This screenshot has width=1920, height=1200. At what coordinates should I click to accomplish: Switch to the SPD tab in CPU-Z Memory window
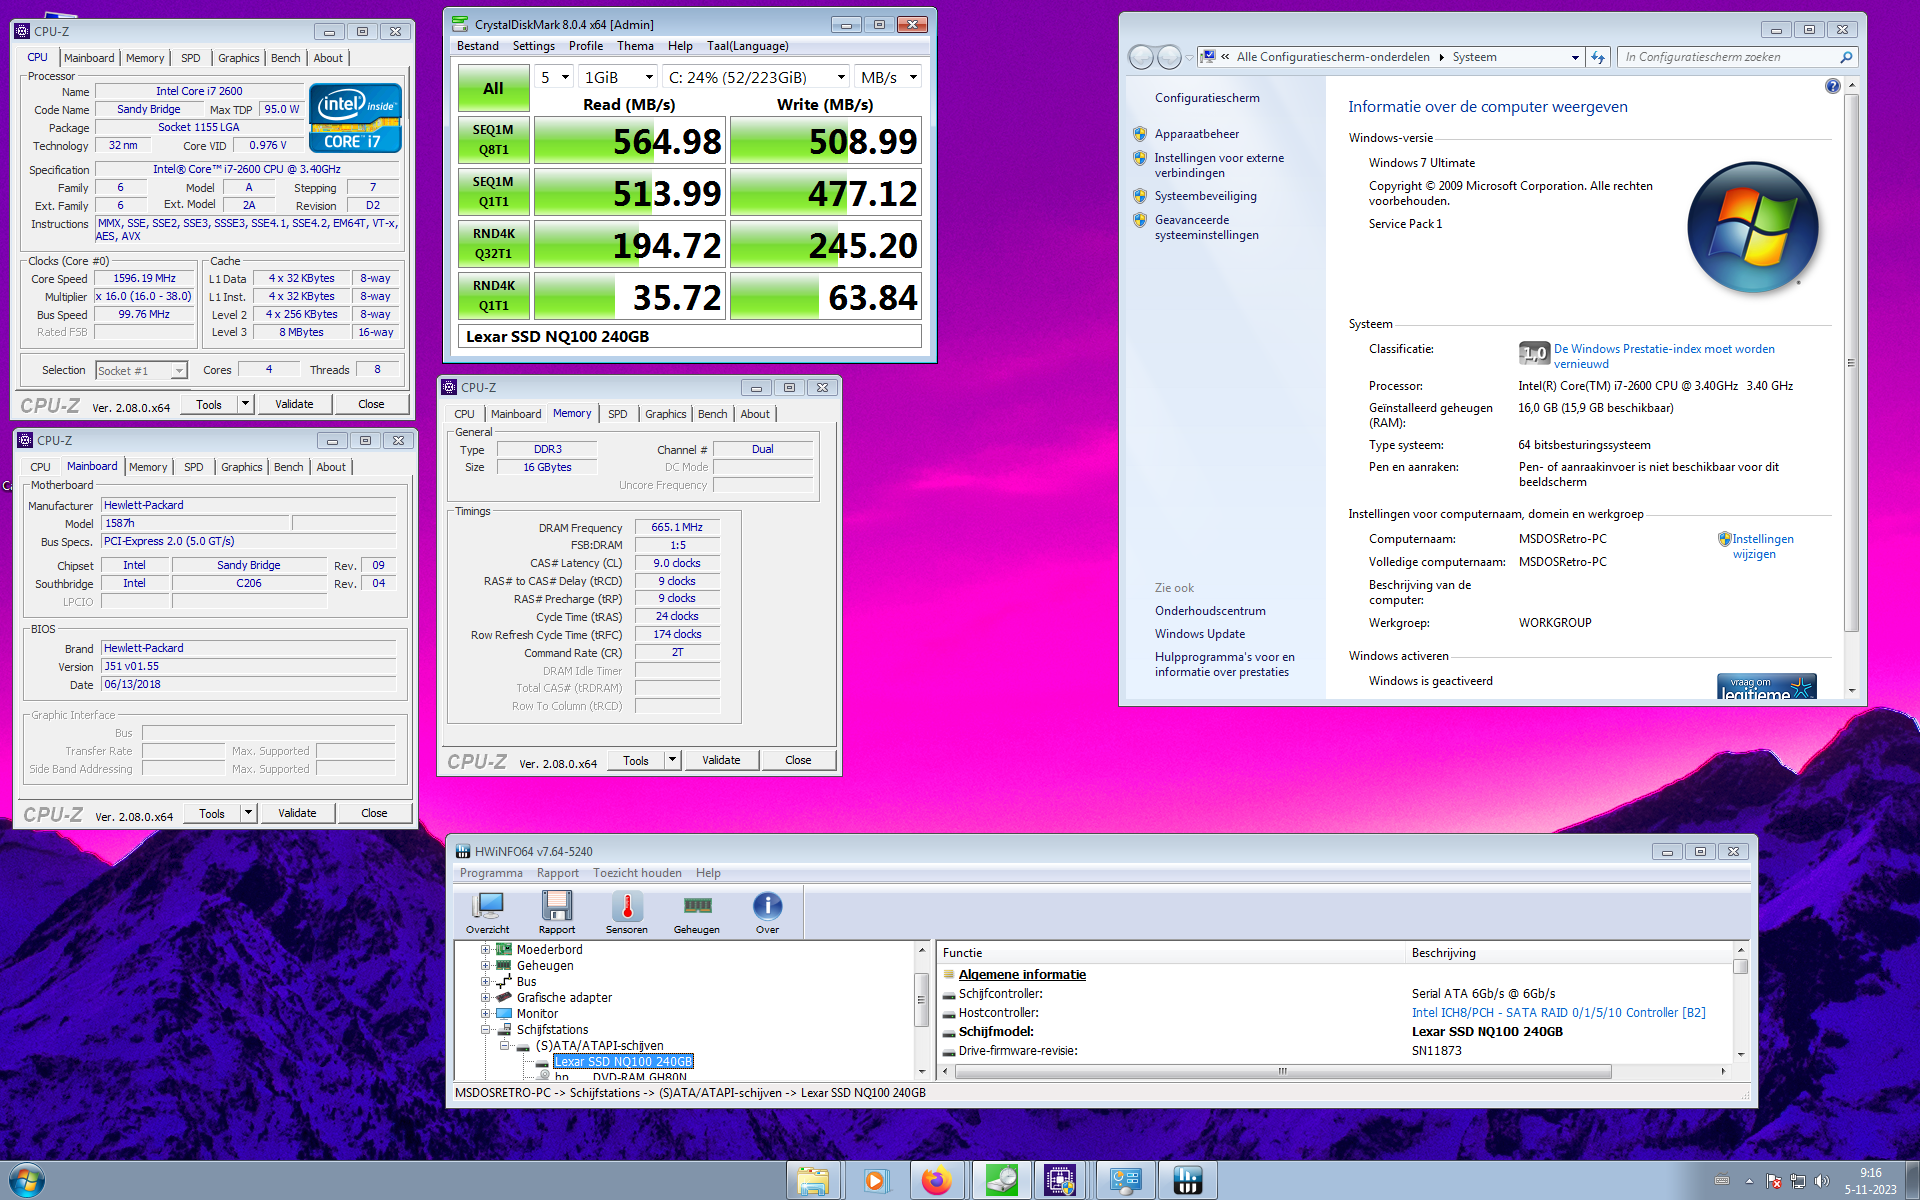point(618,414)
